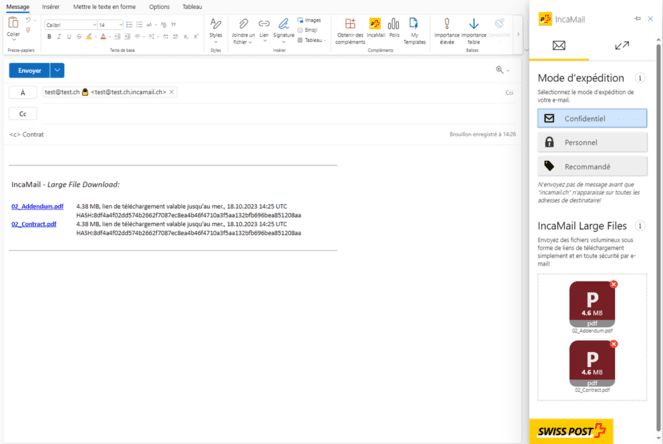Choose the Personnel sending mode

click(592, 142)
